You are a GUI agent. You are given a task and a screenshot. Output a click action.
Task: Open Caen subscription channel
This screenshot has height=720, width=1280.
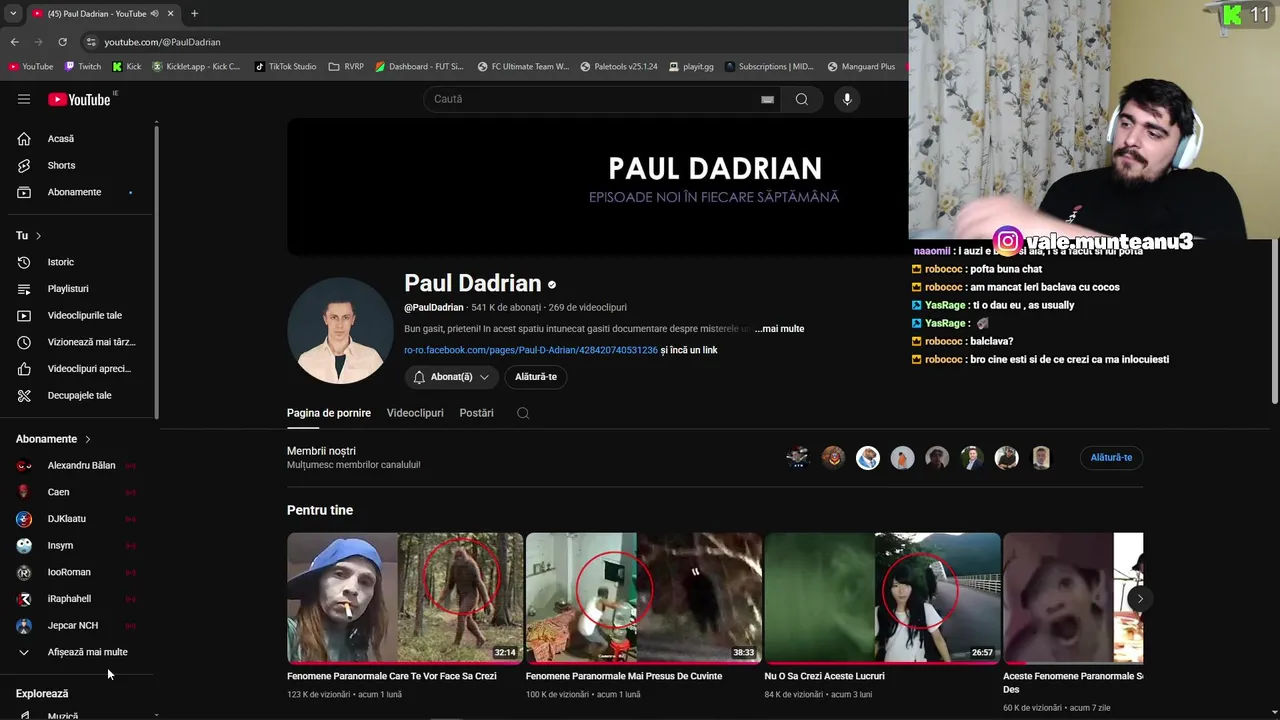pyautogui.click(x=78, y=492)
